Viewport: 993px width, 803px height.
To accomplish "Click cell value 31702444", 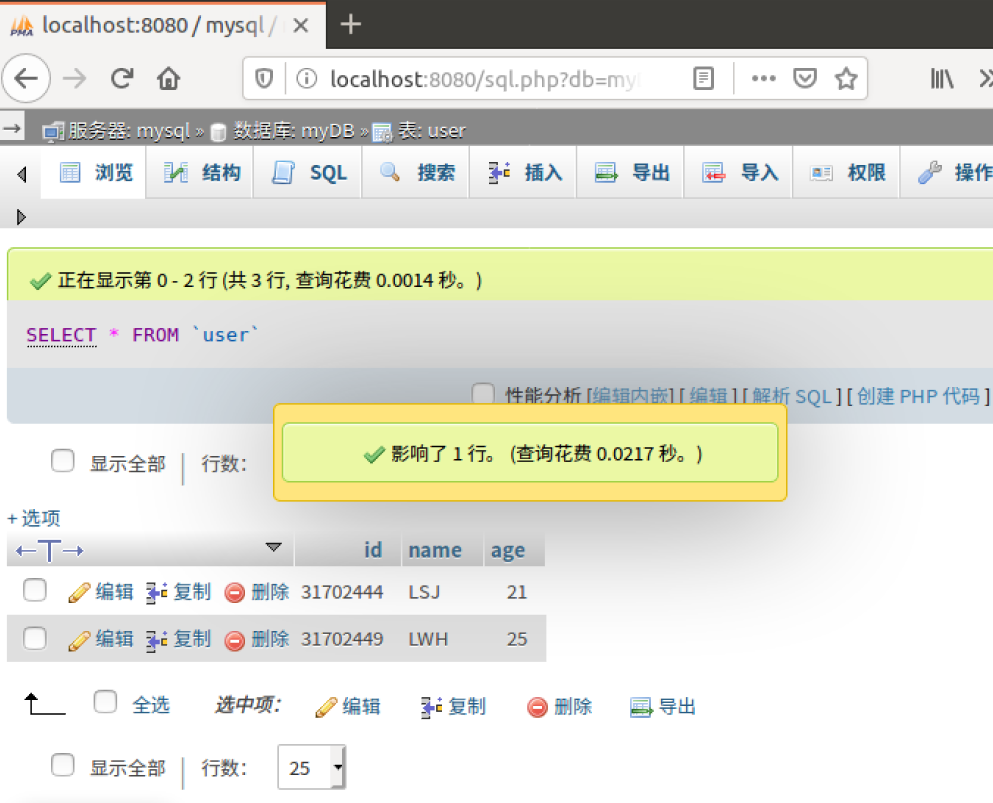I will (342, 592).
